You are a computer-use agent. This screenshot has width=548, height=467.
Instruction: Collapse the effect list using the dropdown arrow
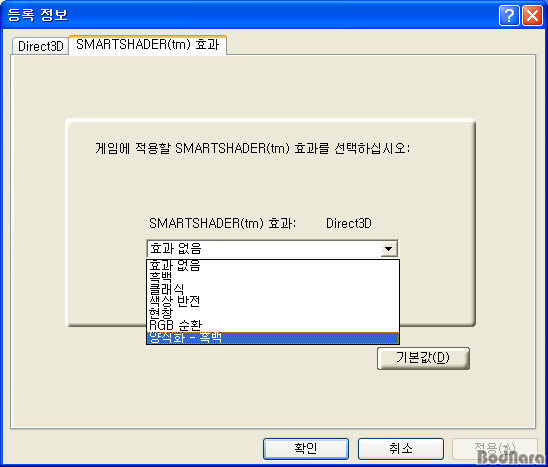(x=388, y=249)
